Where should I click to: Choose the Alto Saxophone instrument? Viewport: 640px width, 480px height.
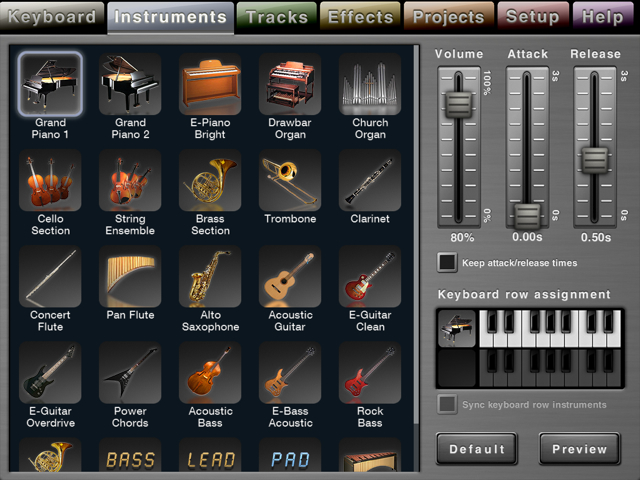tap(210, 277)
